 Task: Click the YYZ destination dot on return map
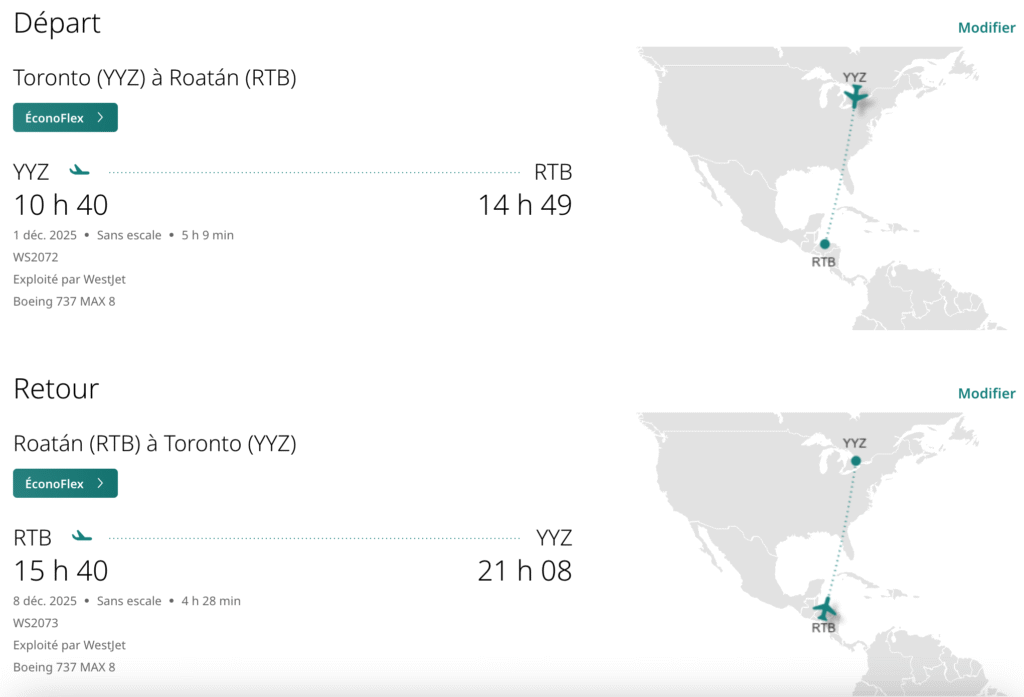click(x=855, y=461)
